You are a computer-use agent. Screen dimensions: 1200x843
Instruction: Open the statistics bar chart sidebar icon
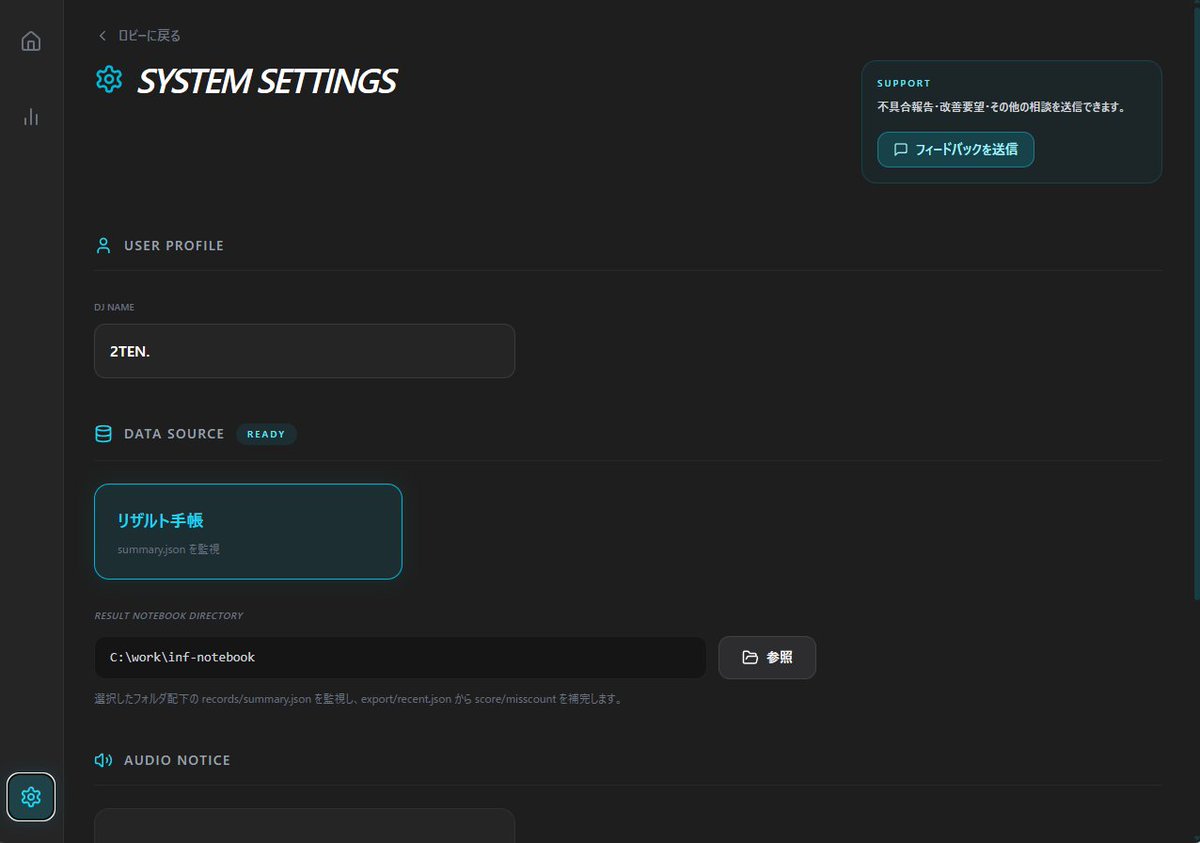pos(31,117)
